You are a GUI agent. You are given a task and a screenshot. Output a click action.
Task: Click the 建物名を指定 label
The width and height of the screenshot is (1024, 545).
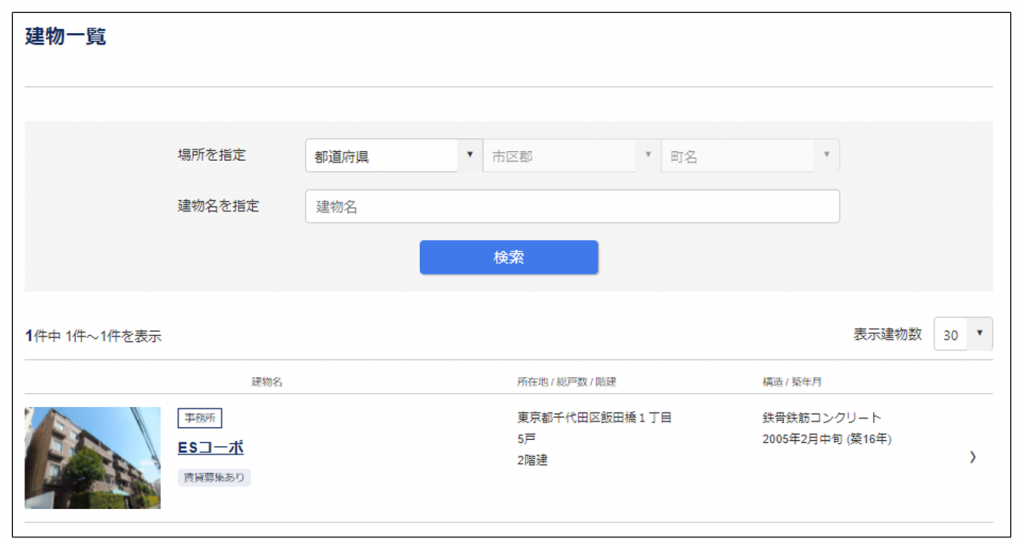pyautogui.click(x=218, y=206)
